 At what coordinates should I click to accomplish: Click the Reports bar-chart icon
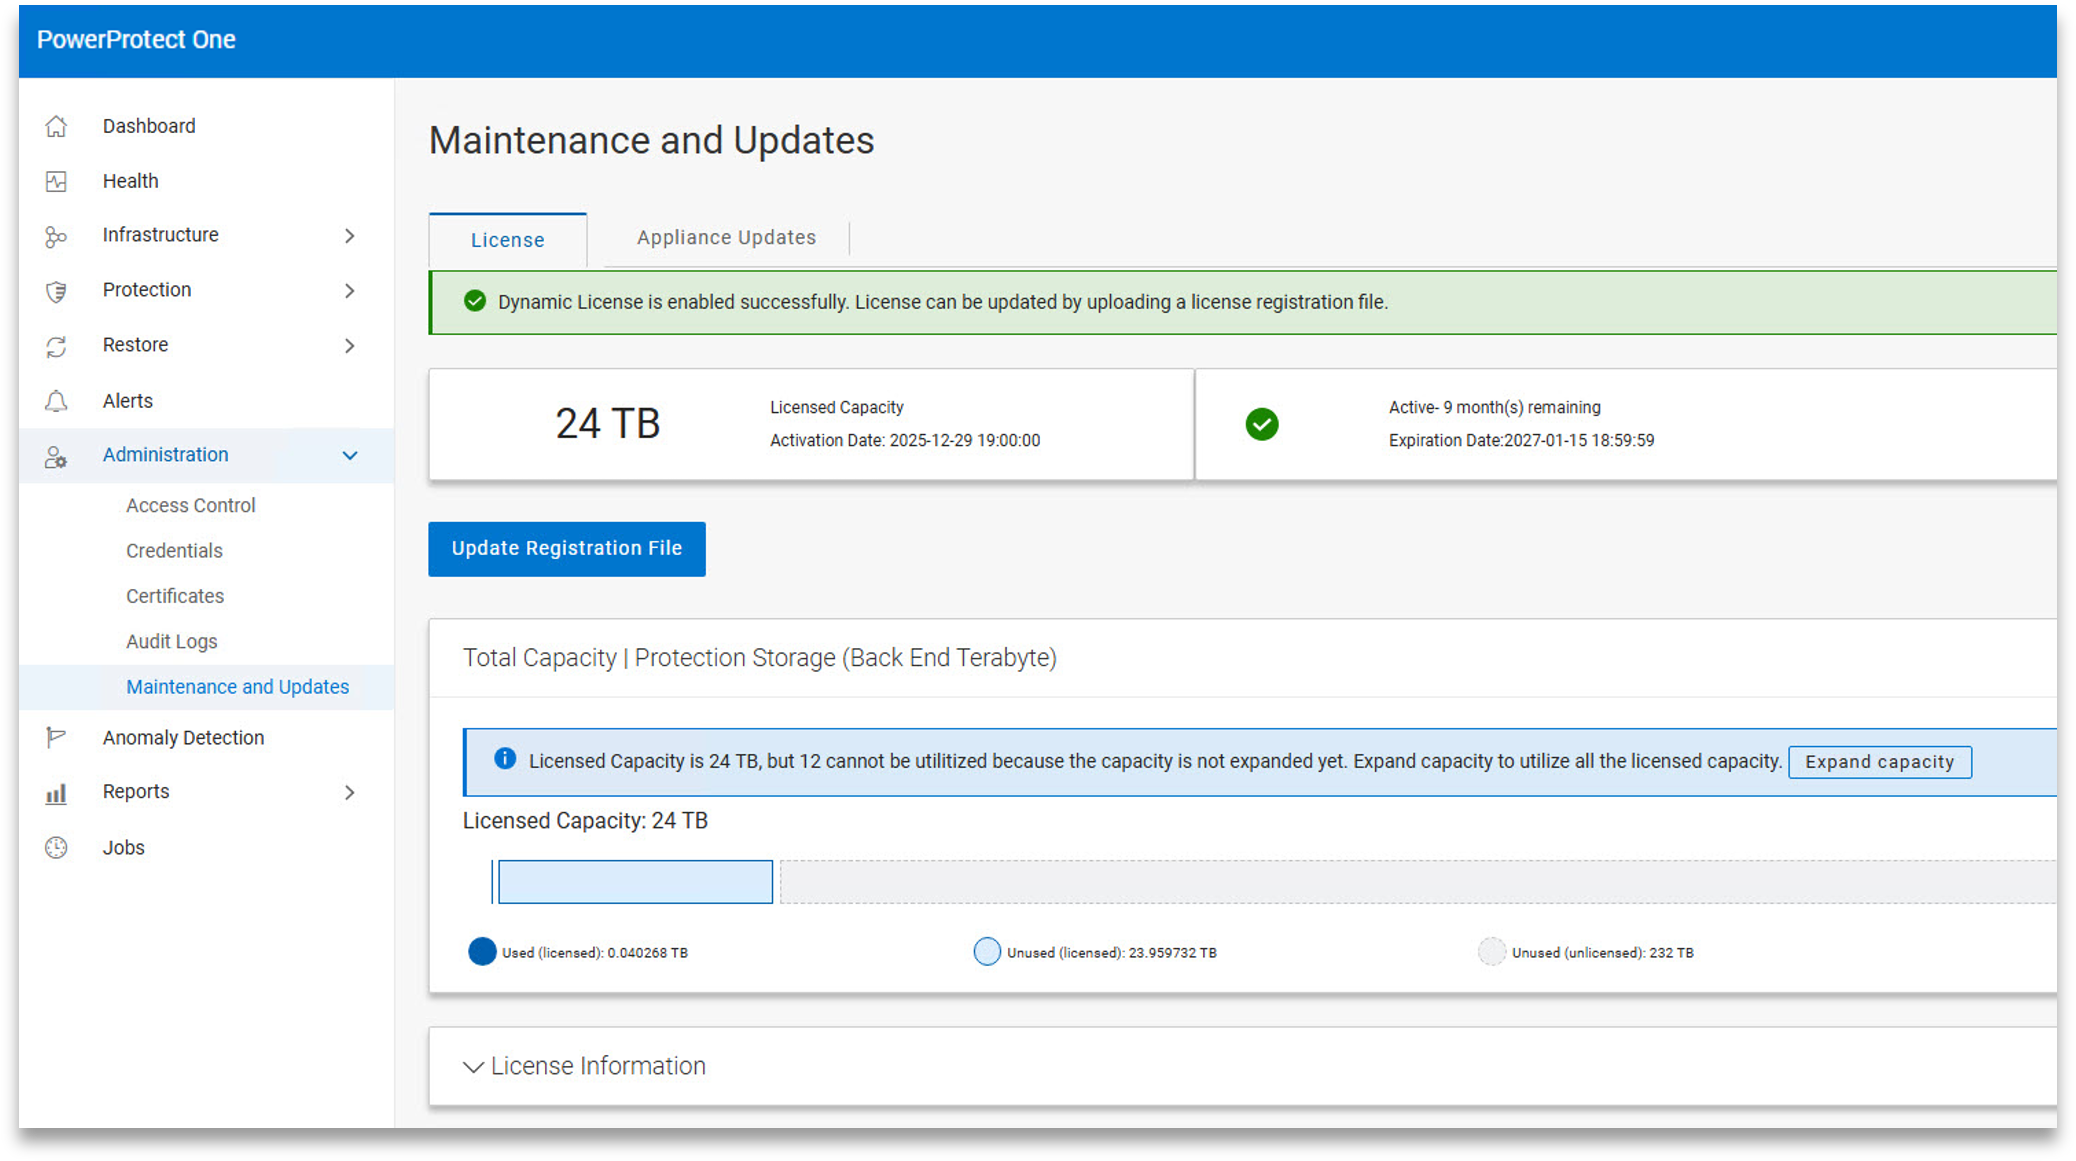point(56,793)
